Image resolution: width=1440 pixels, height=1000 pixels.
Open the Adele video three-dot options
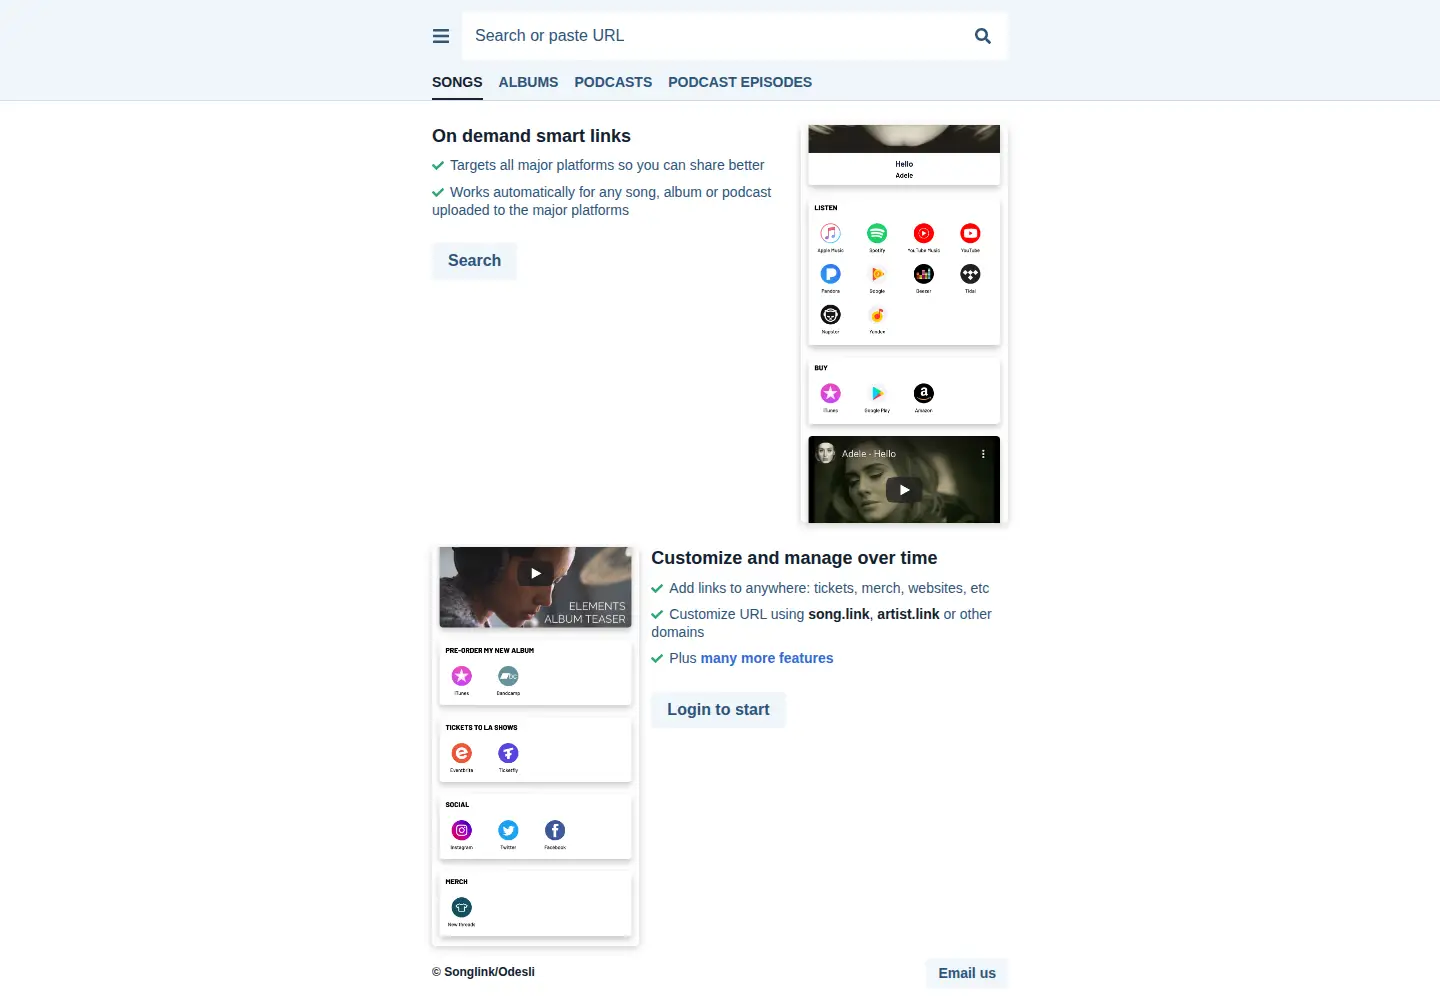pyautogui.click(x=983, y=454)
